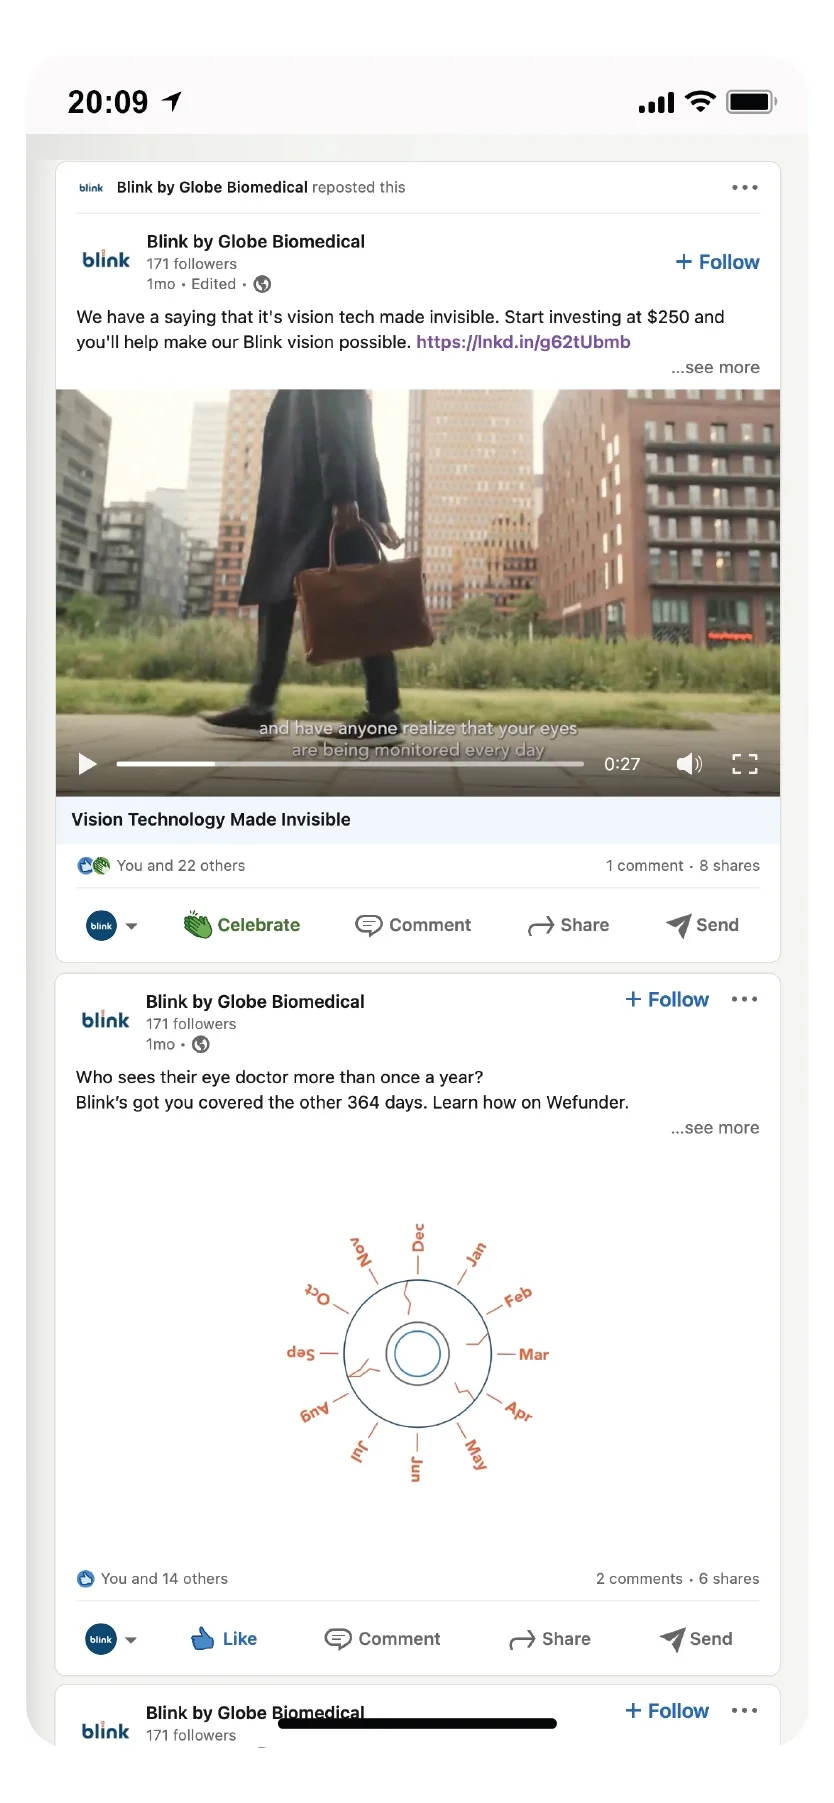Open the '1 comment' count on the first post
The width and height of the screenshot is (834, 1803).
click(644, 866)
